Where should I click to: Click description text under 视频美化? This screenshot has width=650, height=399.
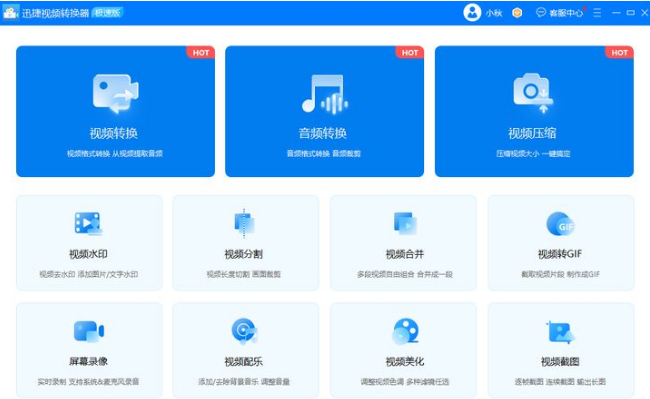coord(405,382)
